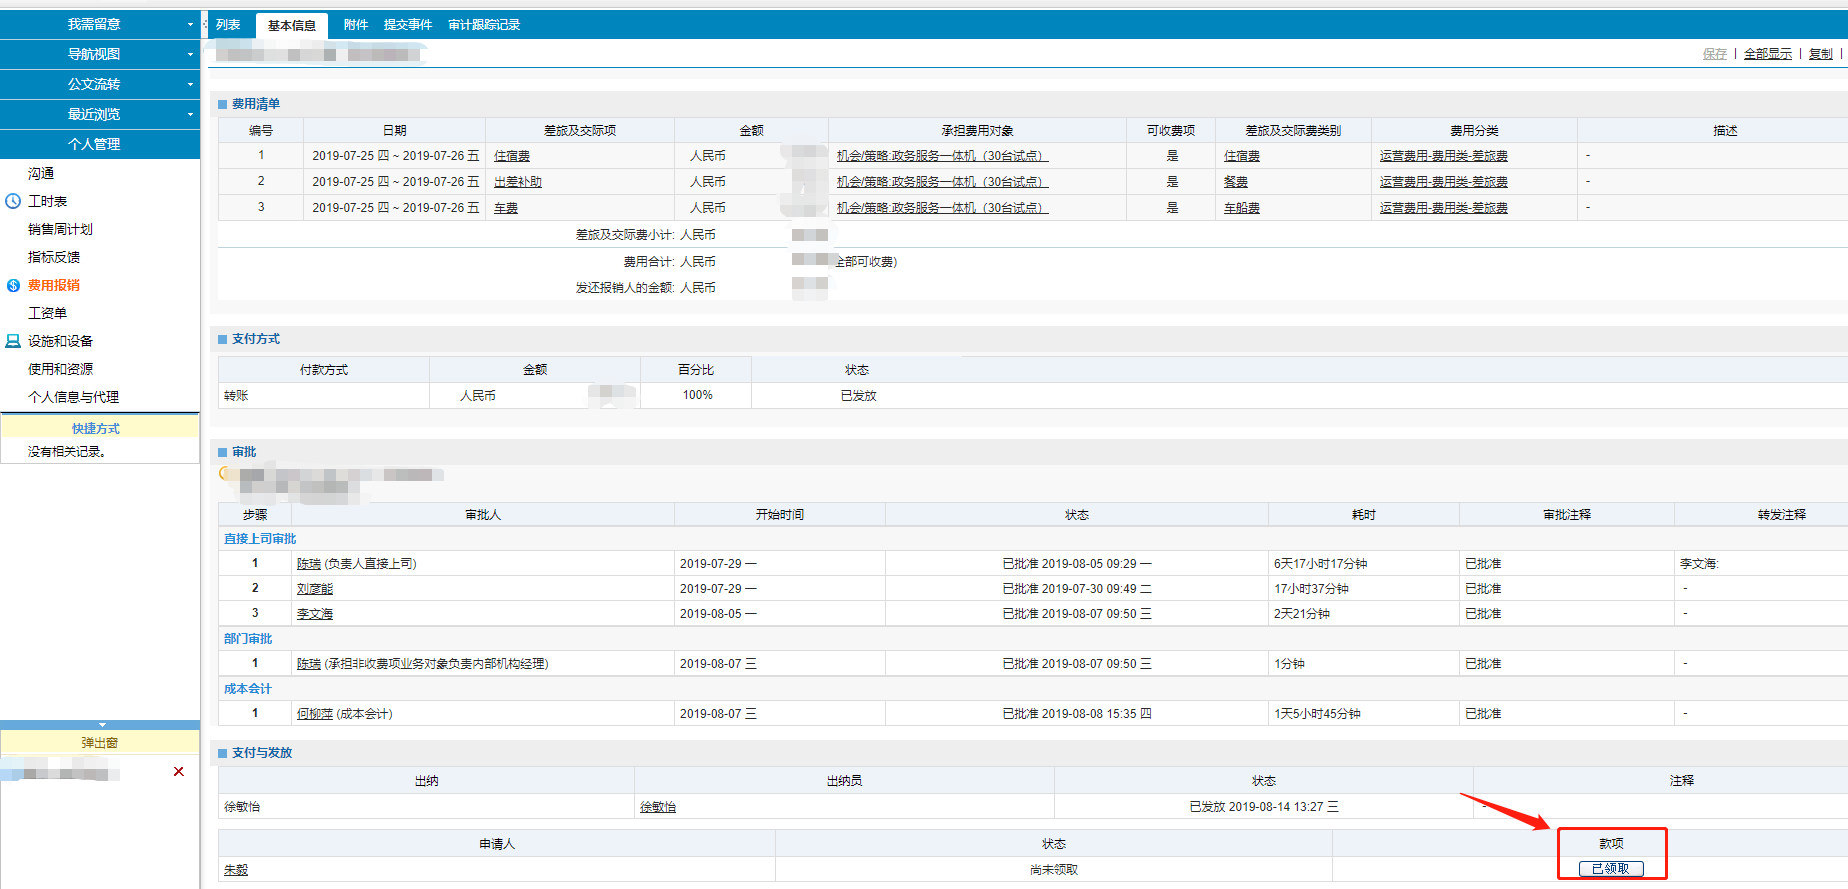The height and width of the screenshot is (889, 1848).
Task: Open 指标反馈 in the sidebar
Action: [54, 257]
